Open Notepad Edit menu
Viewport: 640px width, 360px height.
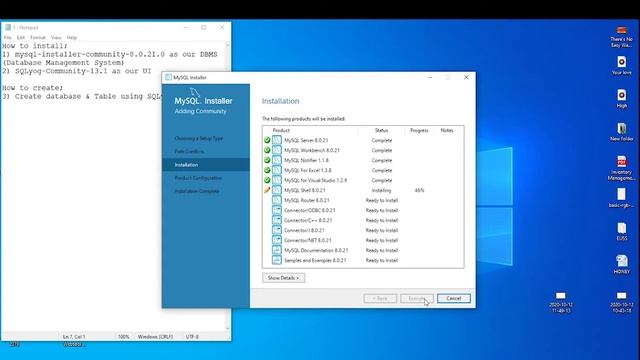(21, 38)
